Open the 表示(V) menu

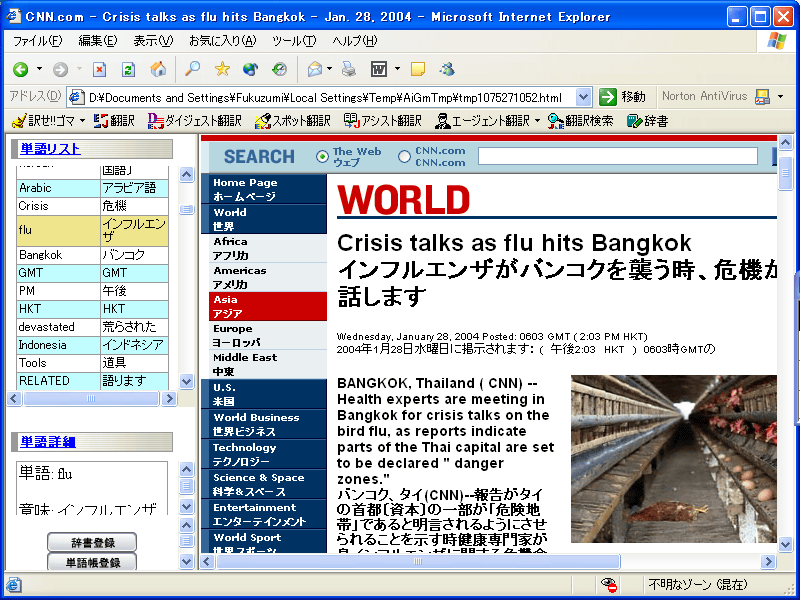153,41
